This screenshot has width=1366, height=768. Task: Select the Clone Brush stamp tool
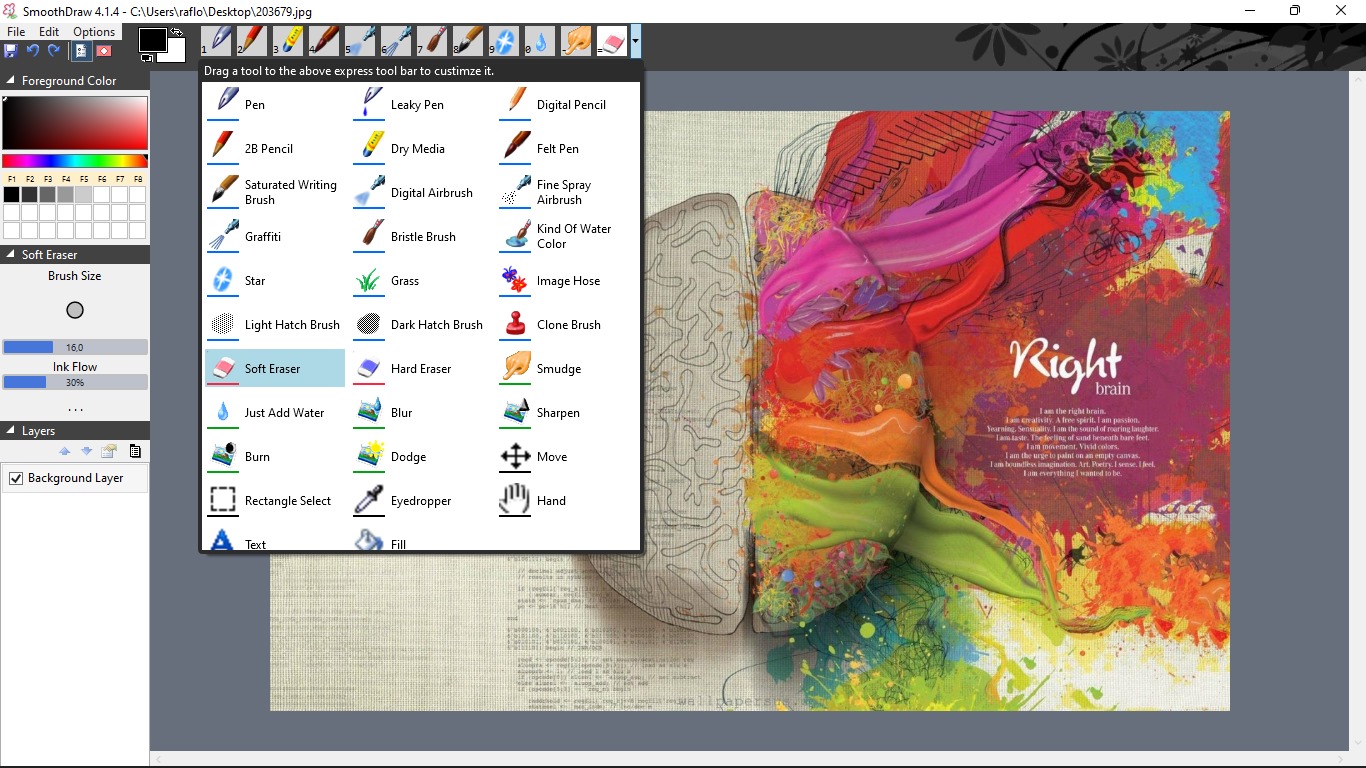(566, 324)
